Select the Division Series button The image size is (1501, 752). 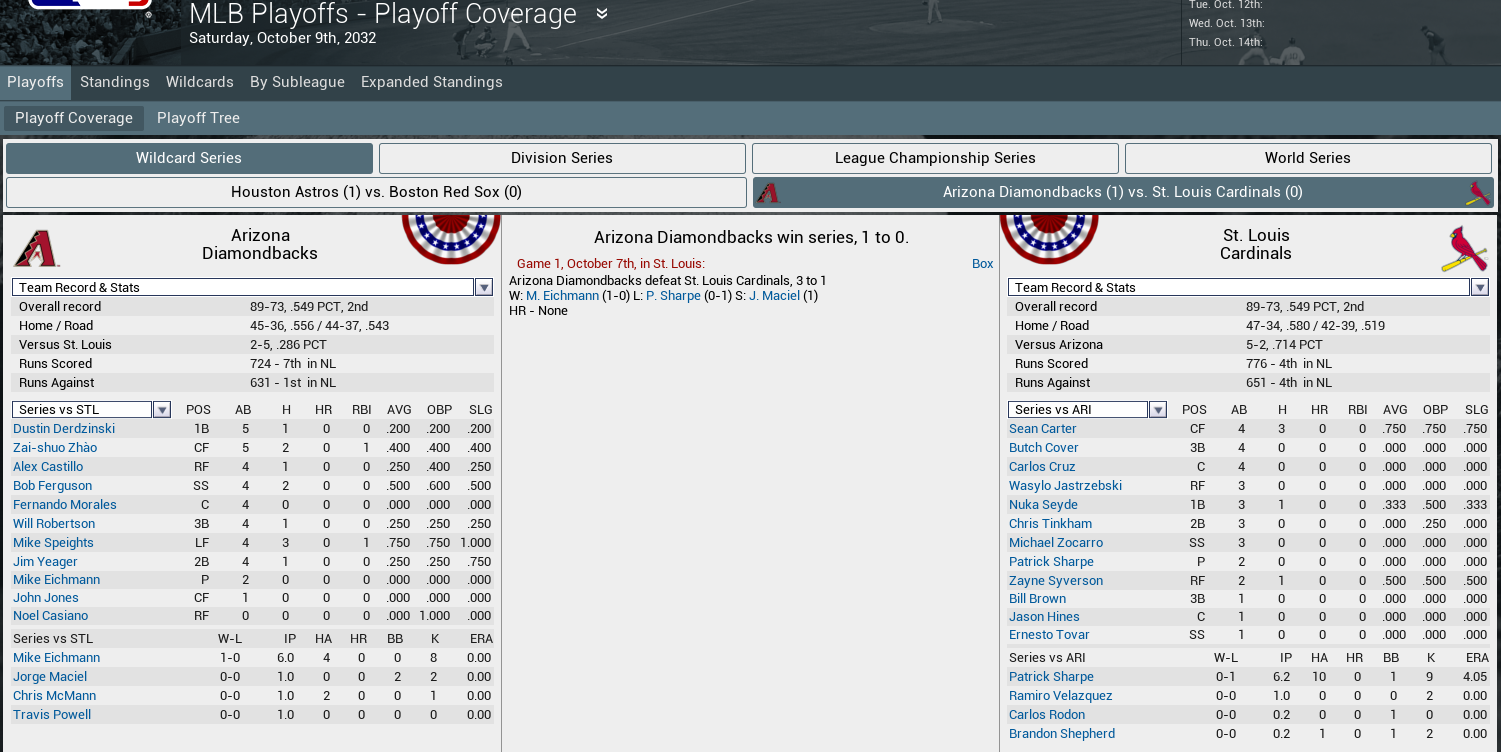562,158
